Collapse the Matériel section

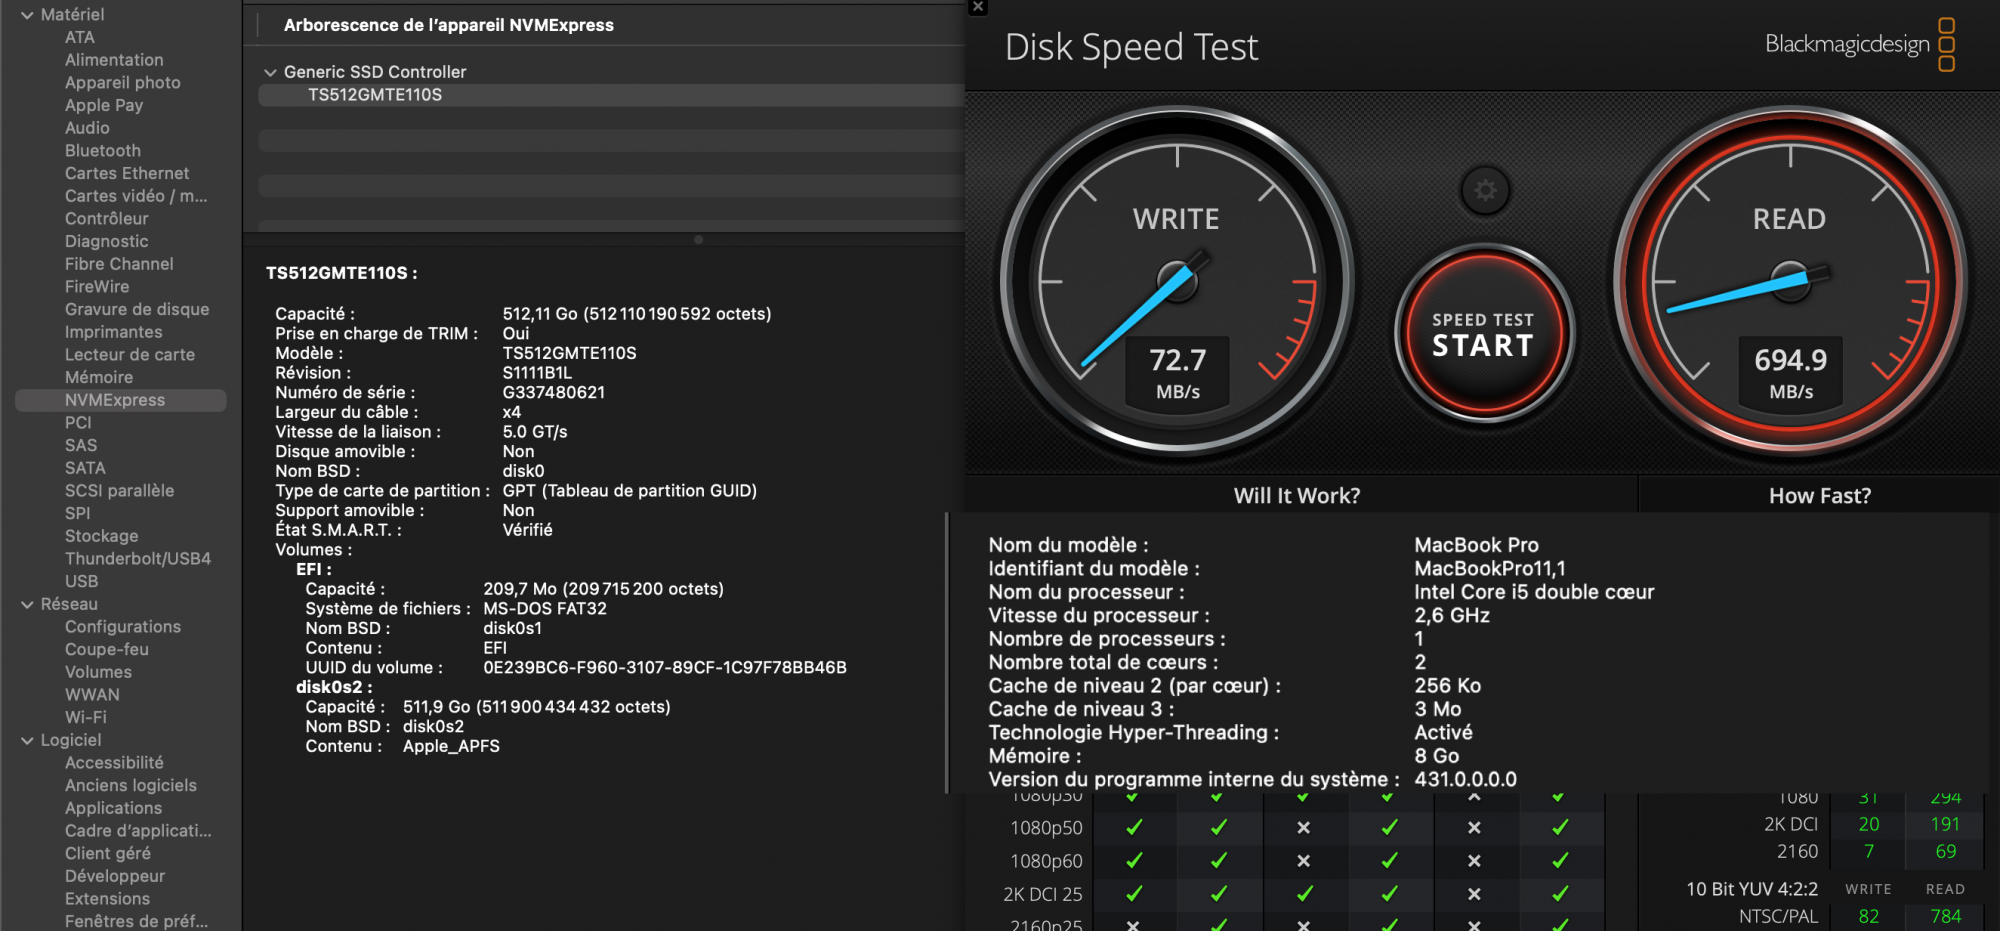27,15
